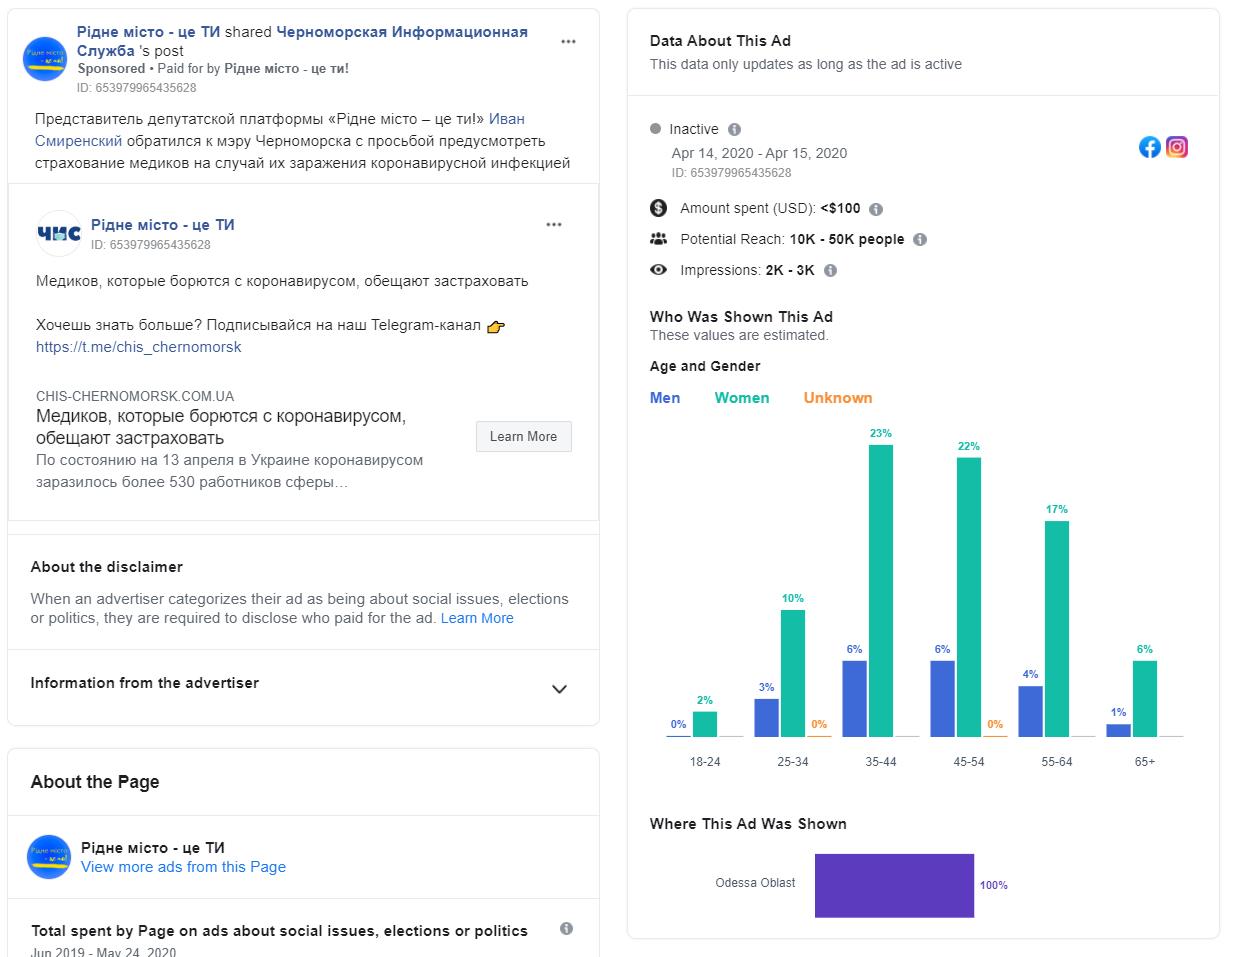Click the ЧИС logo thumbnail in the shared post
This screenshot has width=1249, height=957.
click(x=59, y=234)
